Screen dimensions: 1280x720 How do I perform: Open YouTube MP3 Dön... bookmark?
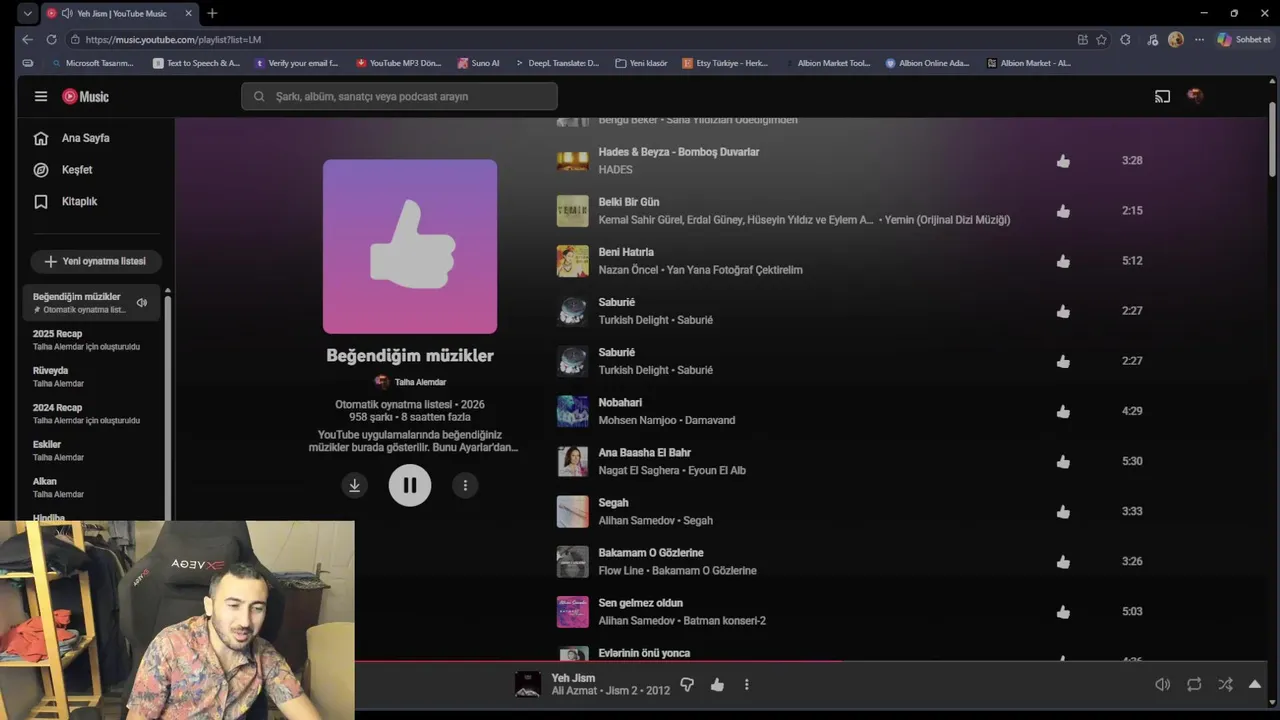click(399, 63)
